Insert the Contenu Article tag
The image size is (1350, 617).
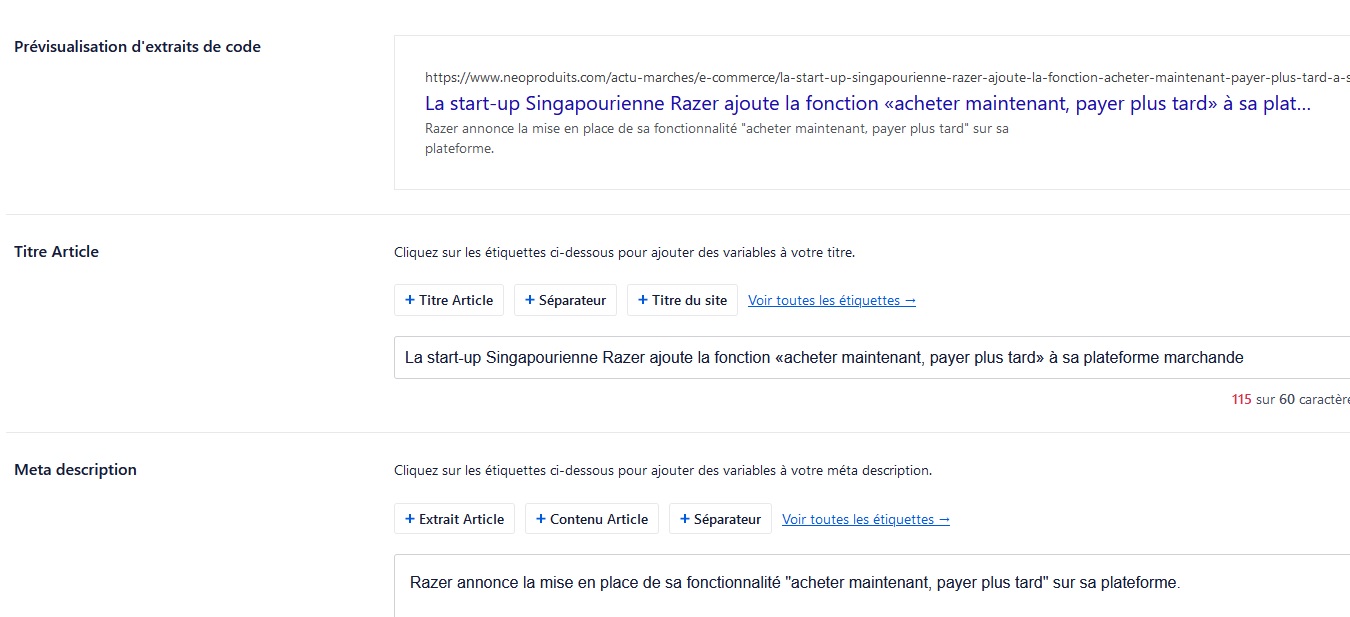pyautogui.click(x=592, y=519)
